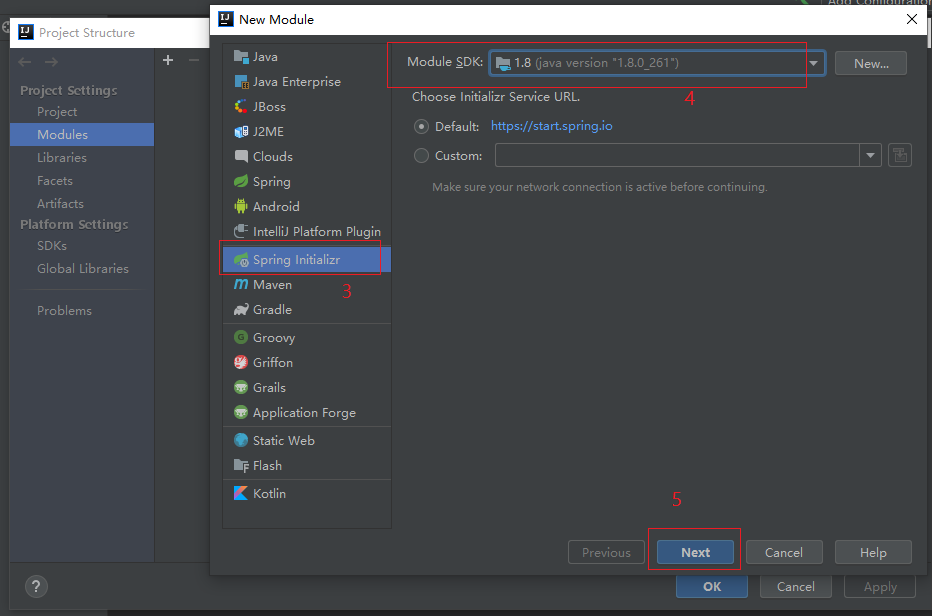
Task: Expand the Custom URL history dropdown arrow
Action: 870,156
